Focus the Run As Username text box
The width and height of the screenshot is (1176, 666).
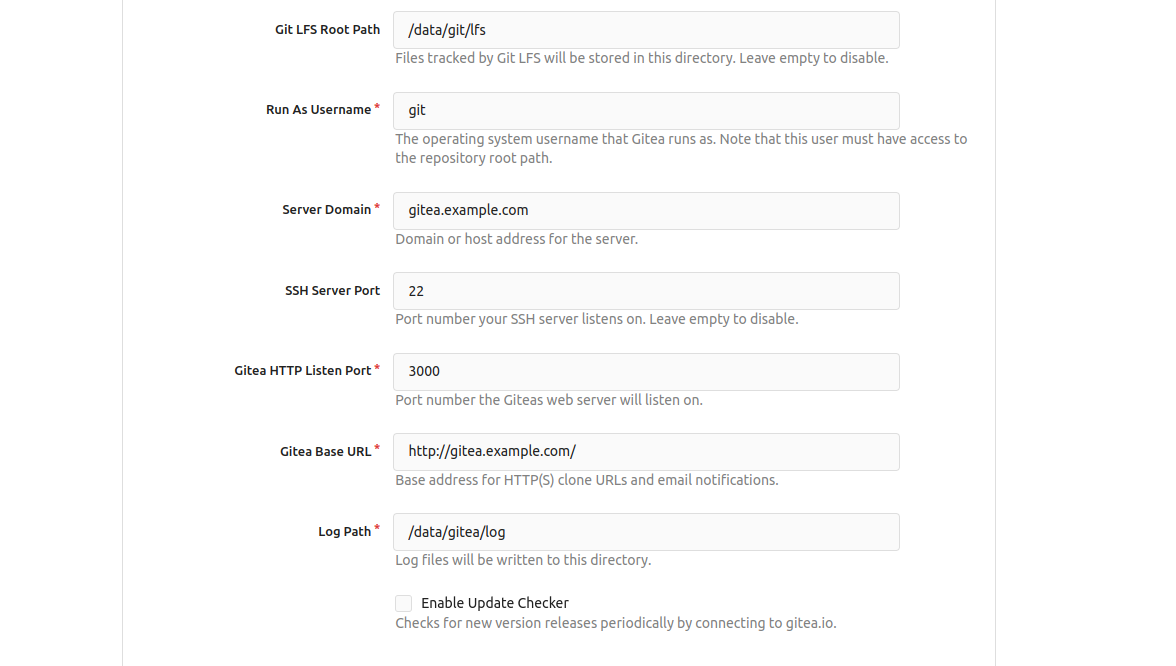click(x=646, y=110)
